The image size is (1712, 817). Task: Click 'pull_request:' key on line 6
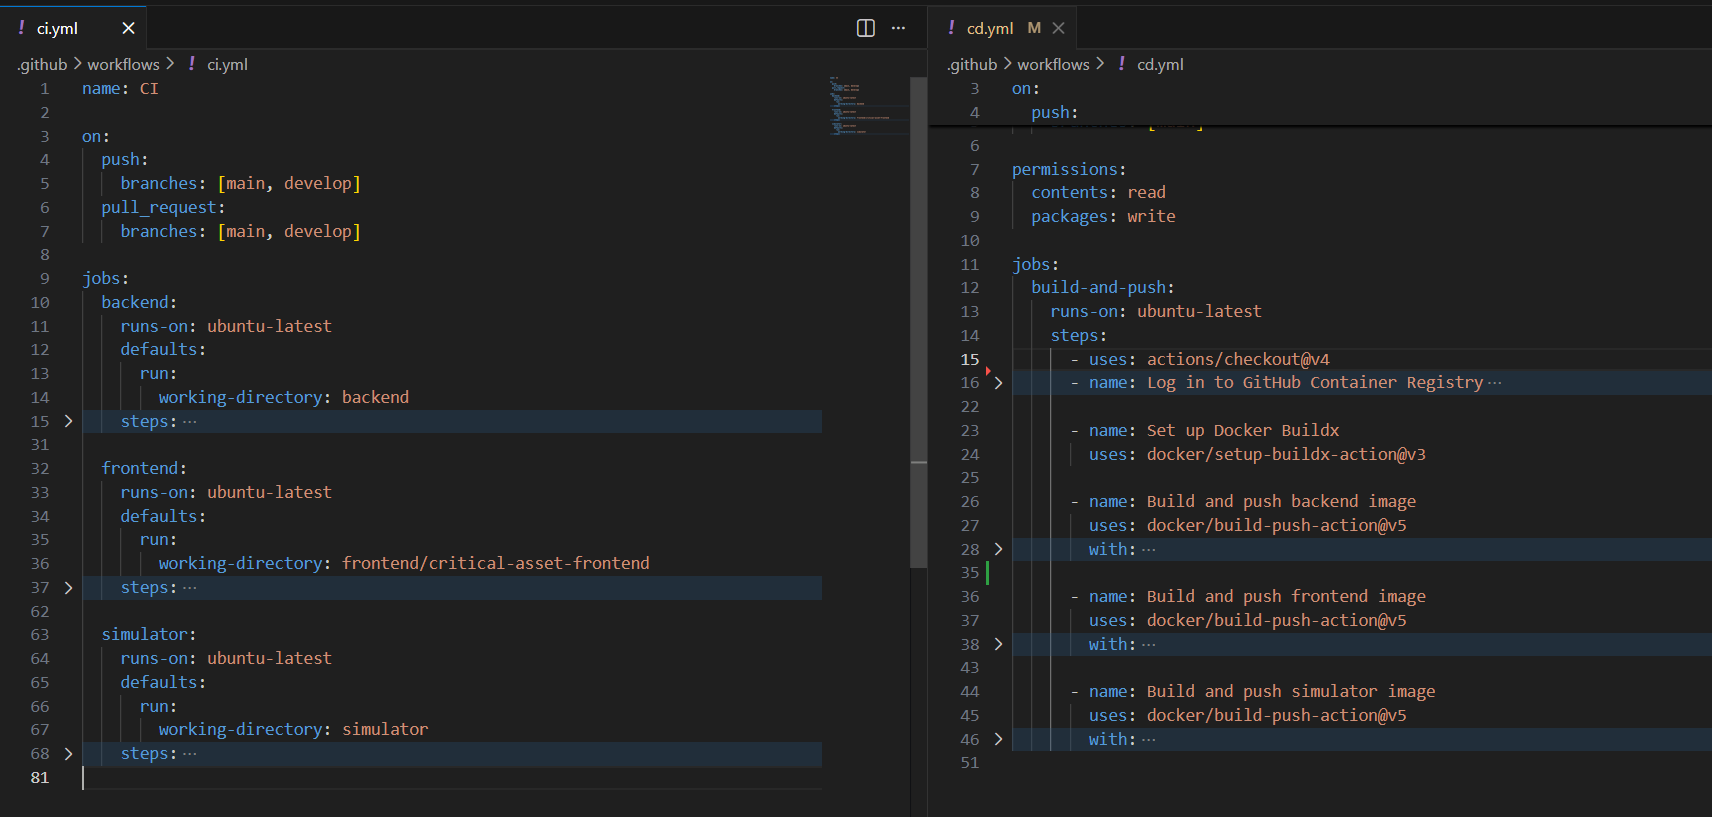tap(163, 207)
